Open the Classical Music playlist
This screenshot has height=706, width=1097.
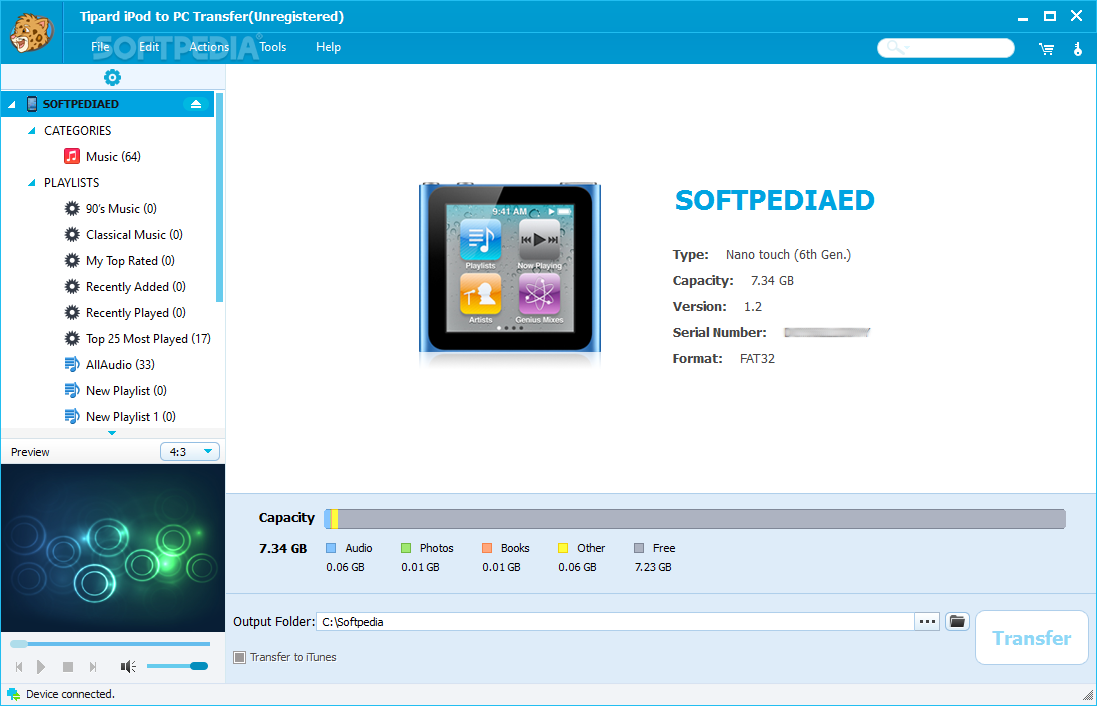coord(134,234)
